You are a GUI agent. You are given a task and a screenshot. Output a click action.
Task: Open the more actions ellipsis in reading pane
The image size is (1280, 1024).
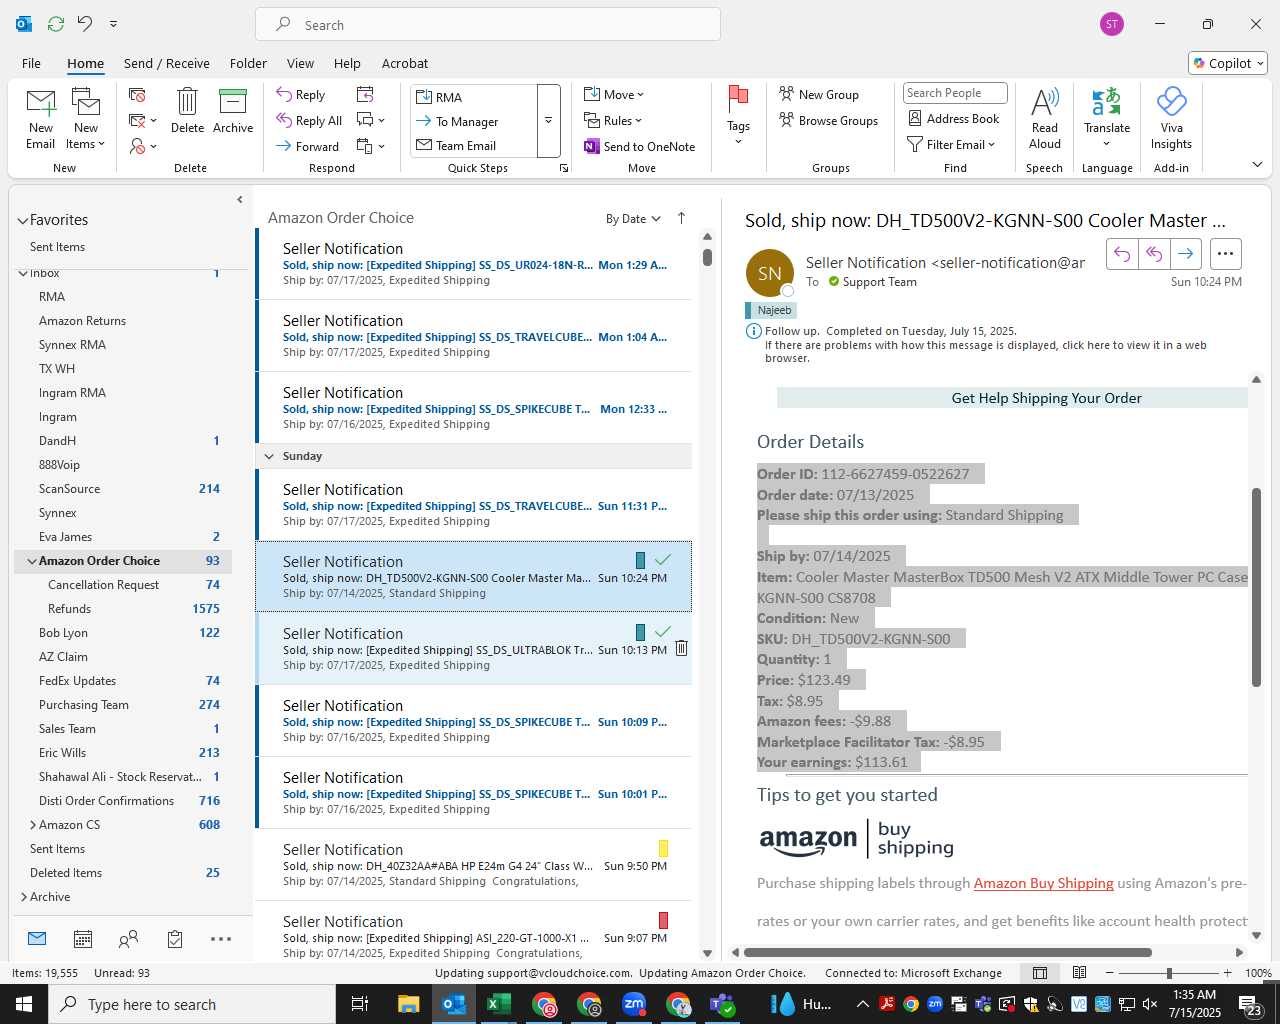click(x=1226, y=254)
